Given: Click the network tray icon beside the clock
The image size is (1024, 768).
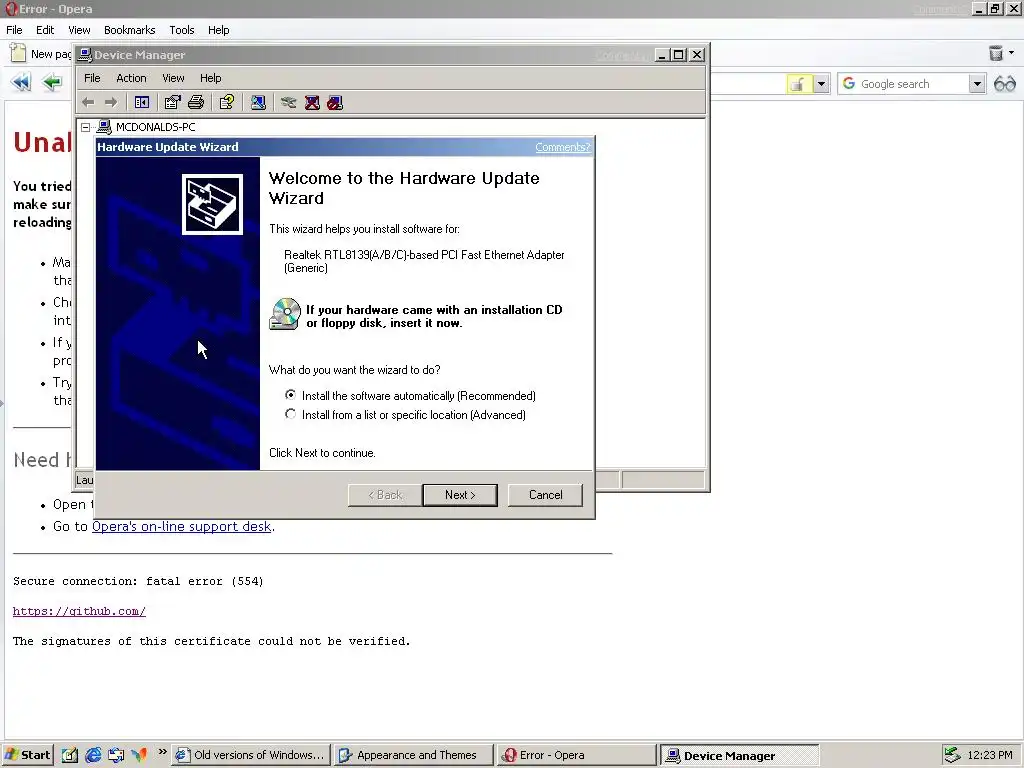Looking at the screenshot, I should pos(952,755).
